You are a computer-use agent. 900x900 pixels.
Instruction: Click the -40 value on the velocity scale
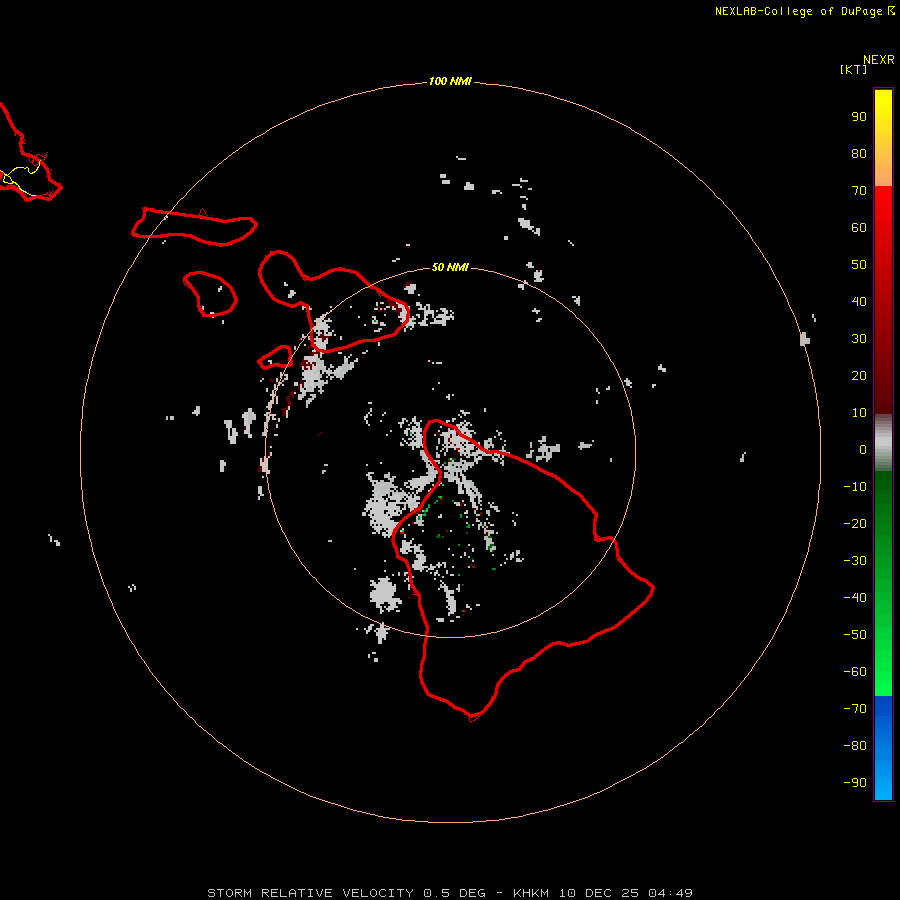(x=855, y=598)
